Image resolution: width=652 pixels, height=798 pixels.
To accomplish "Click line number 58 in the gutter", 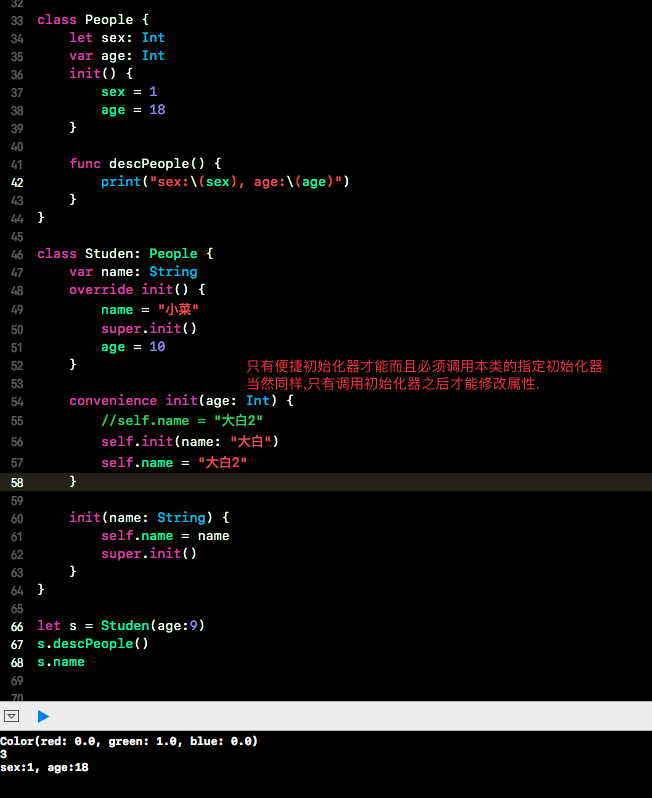I will 17,481.
